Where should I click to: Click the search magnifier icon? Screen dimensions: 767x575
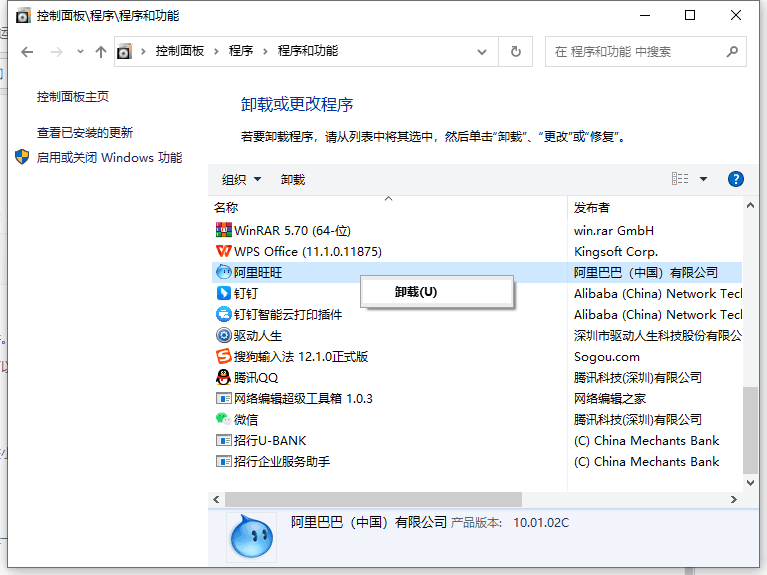point(732,51)
